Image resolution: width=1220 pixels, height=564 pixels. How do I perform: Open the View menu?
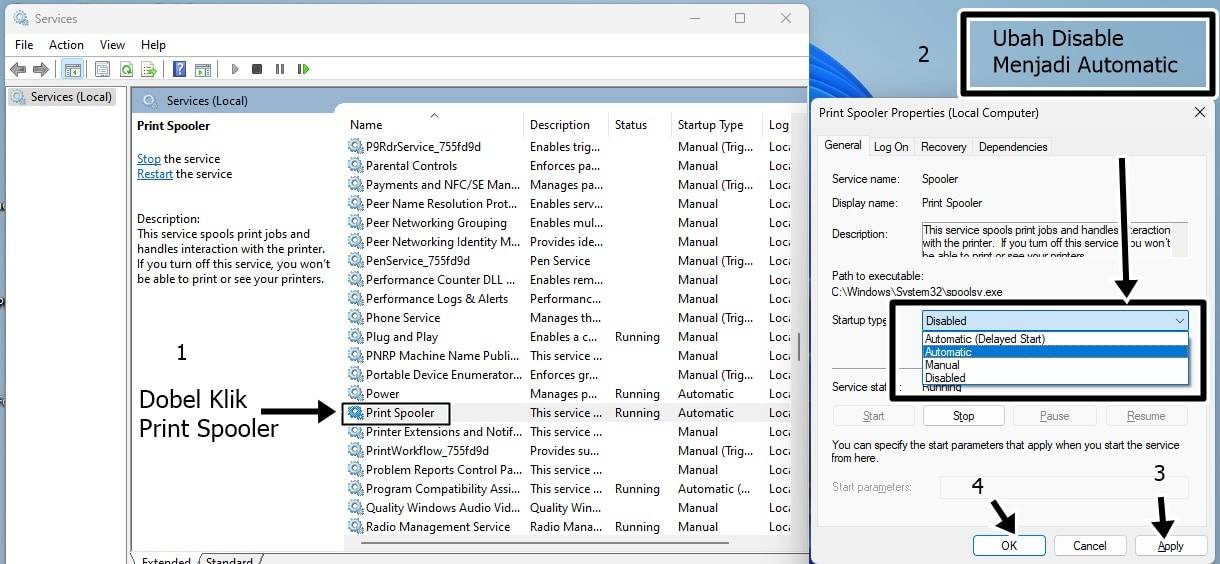click(112, 45)
